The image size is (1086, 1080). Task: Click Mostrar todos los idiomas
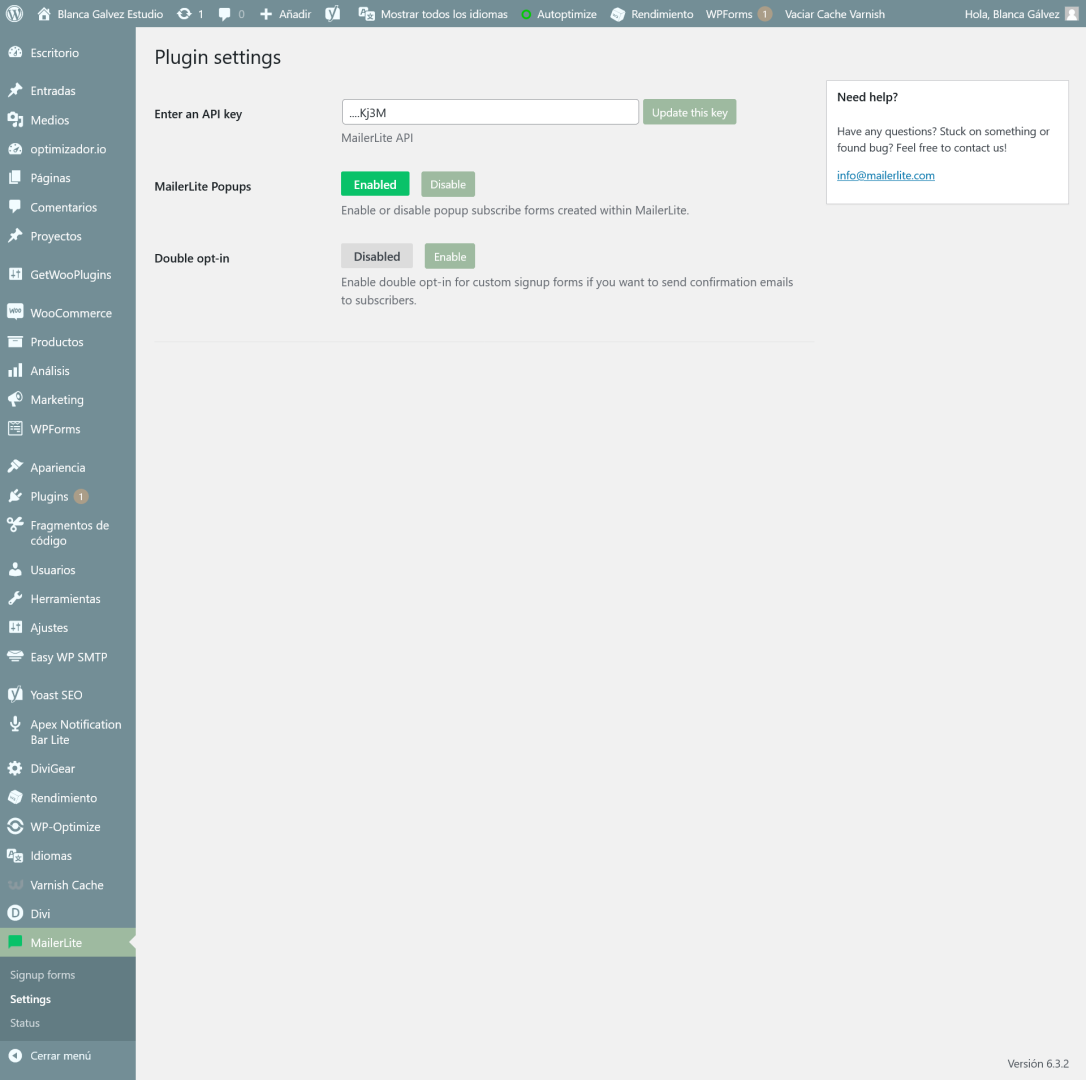click(444, 14)
